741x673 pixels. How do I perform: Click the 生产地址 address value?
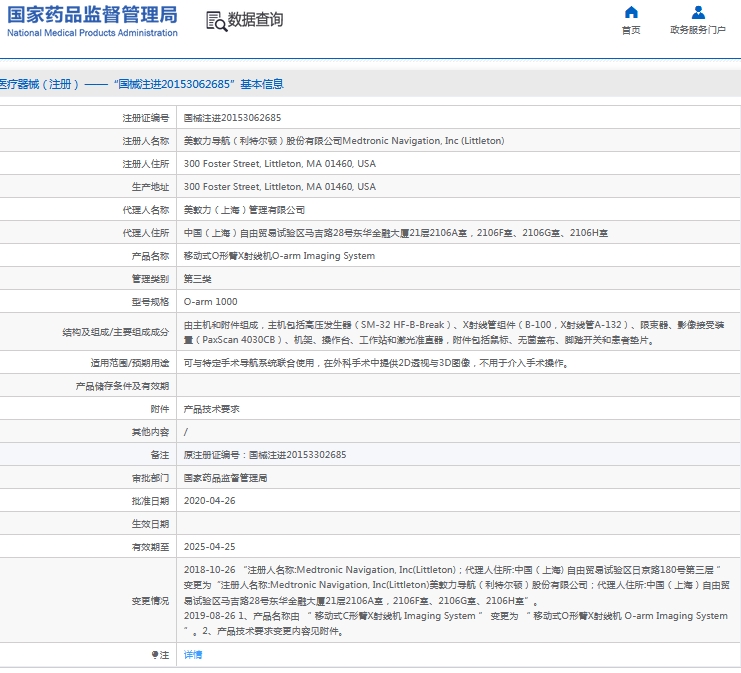pyautogui.click(x=280, y=187)
